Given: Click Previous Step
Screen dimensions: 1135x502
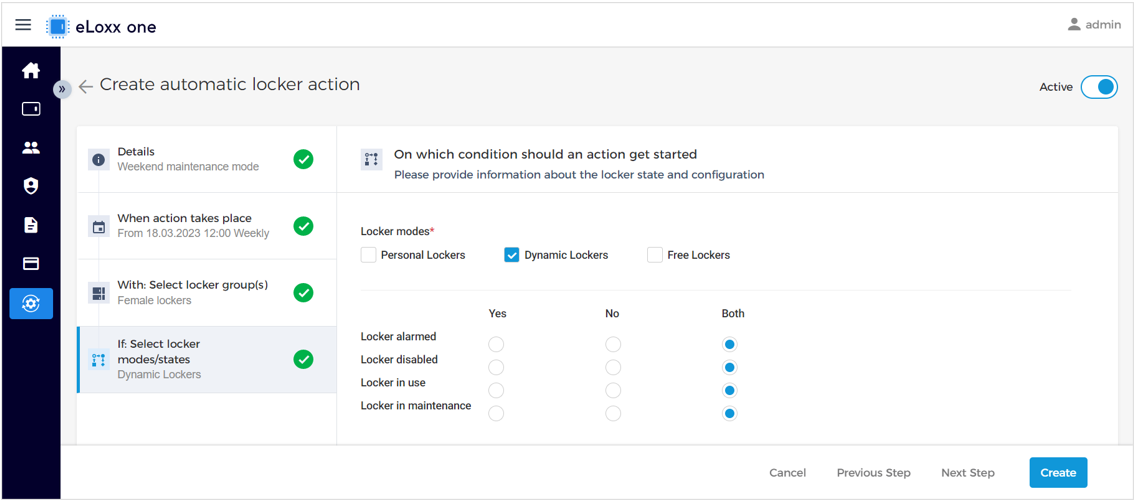Looking at the screenshot, I should (874, 473).
